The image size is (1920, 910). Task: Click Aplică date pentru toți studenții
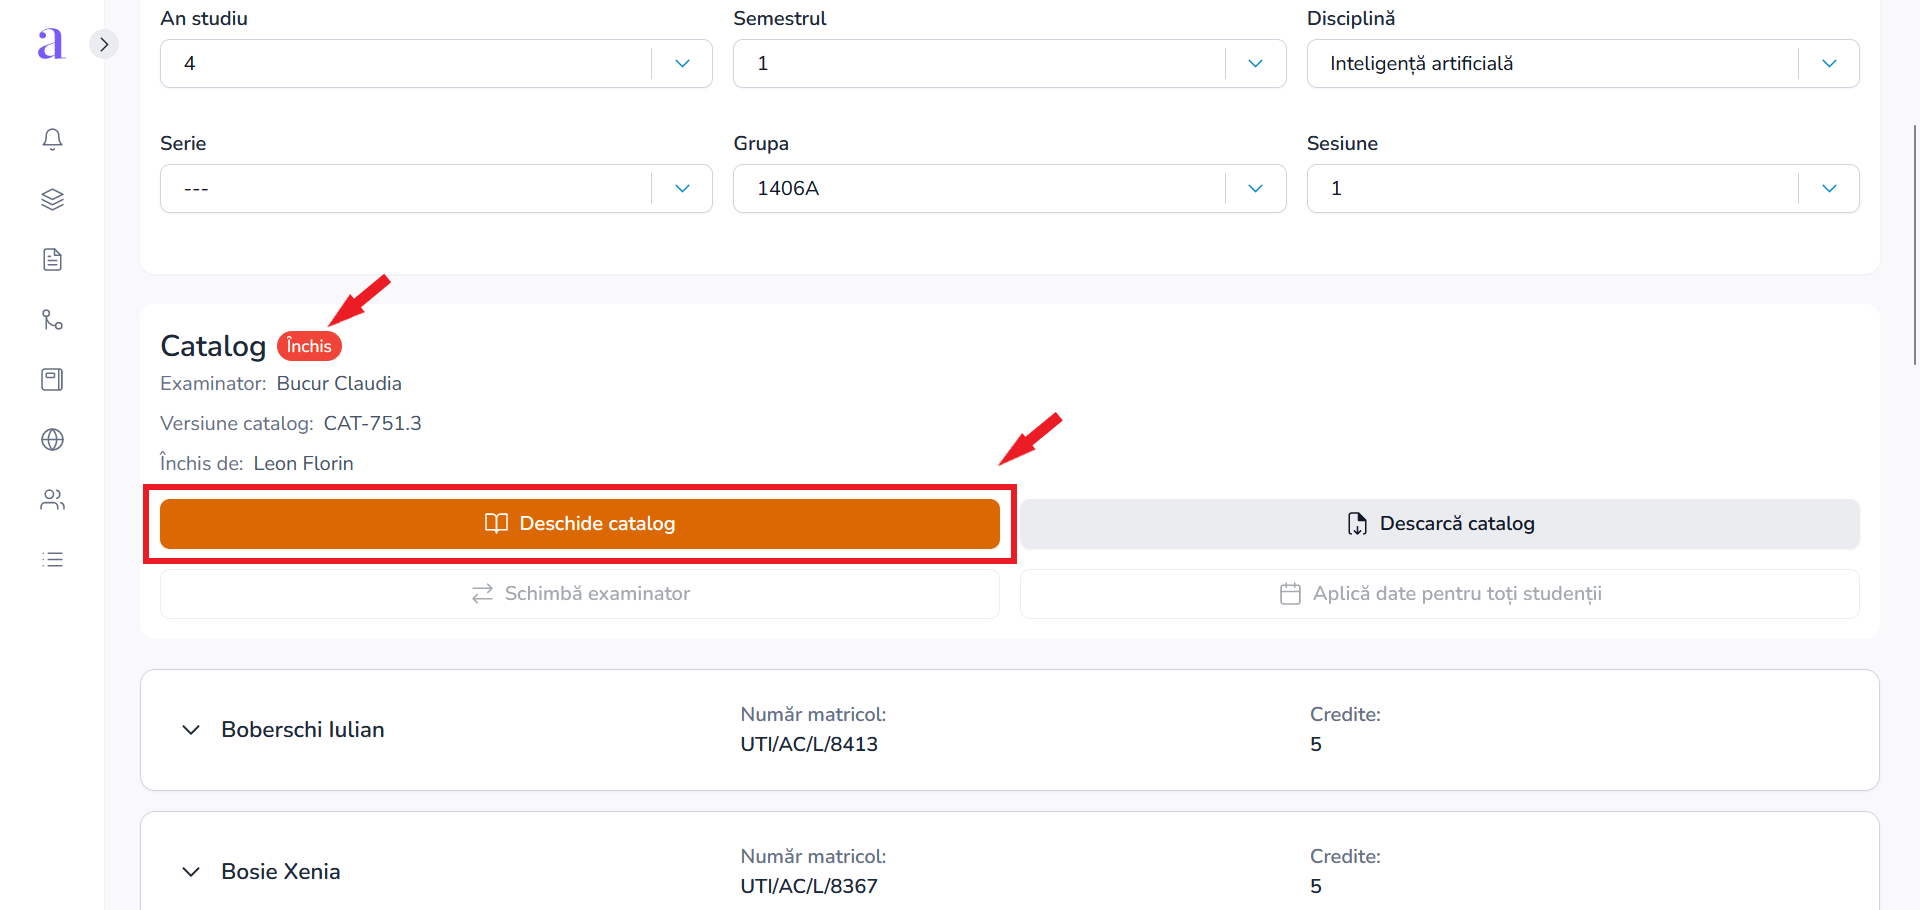(1440, 594)
